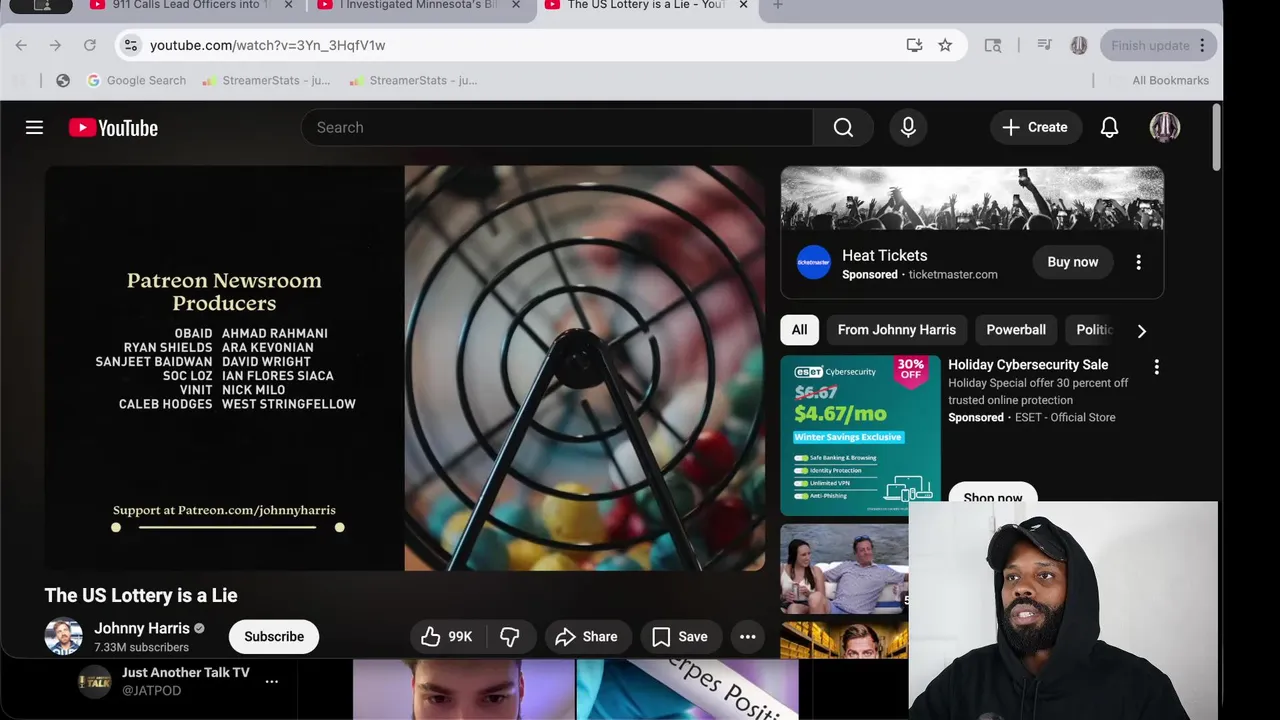
Task: Open the YouTube account avatar menu
Action: 1165,127
